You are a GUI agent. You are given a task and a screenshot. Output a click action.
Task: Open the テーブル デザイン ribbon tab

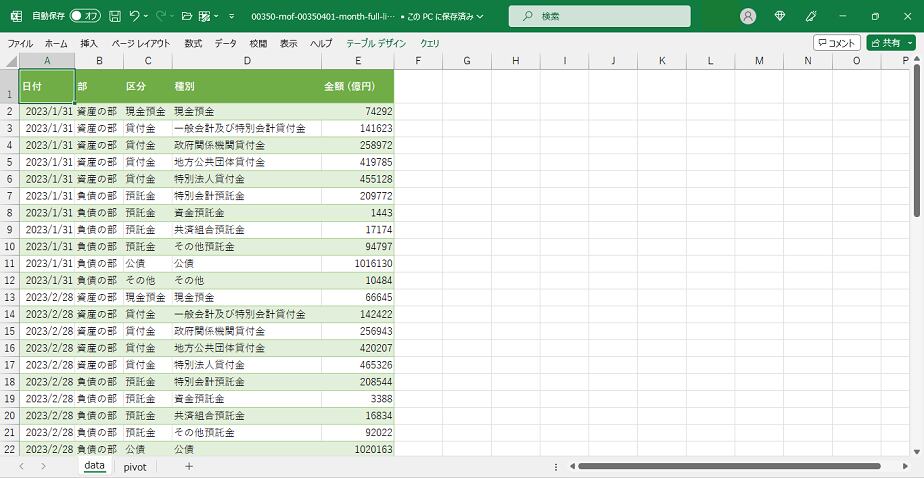point(376,43)
